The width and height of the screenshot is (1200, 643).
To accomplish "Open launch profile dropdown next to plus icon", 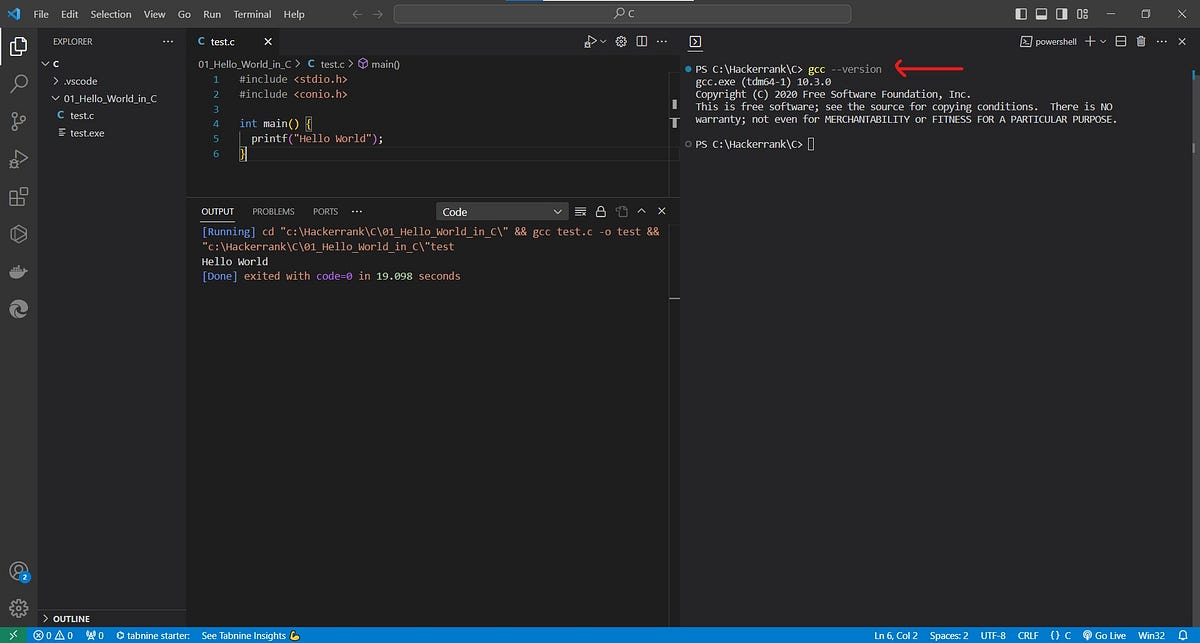I will coord(1103,41).
